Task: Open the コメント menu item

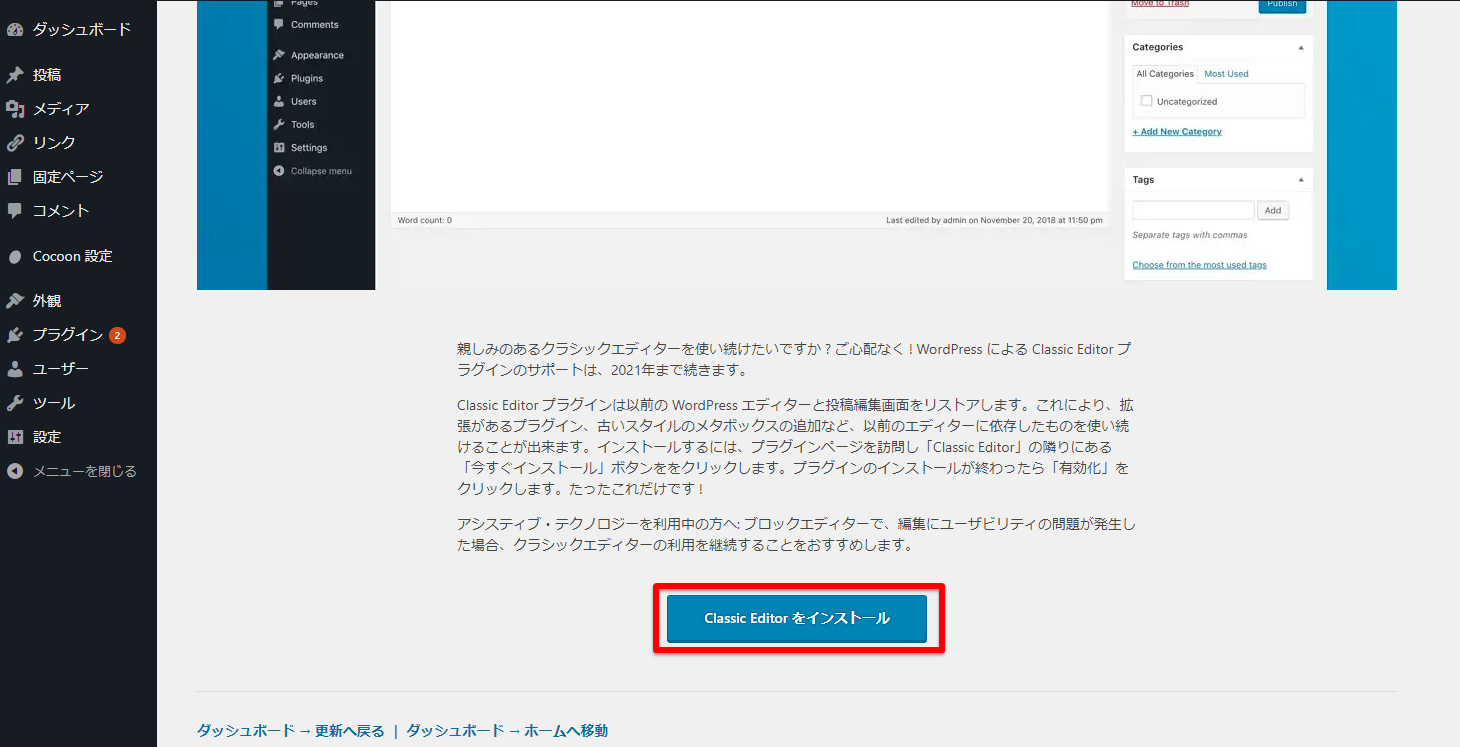Action: pos(61,211)
